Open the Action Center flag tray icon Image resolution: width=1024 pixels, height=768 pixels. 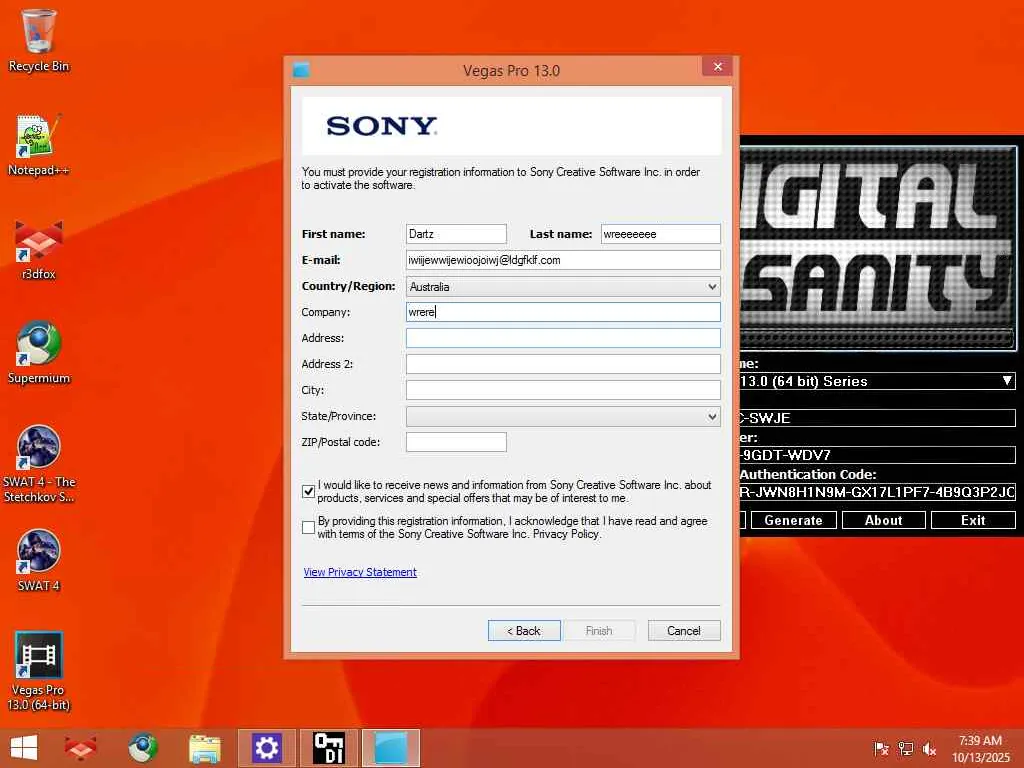tap(881, 748)
